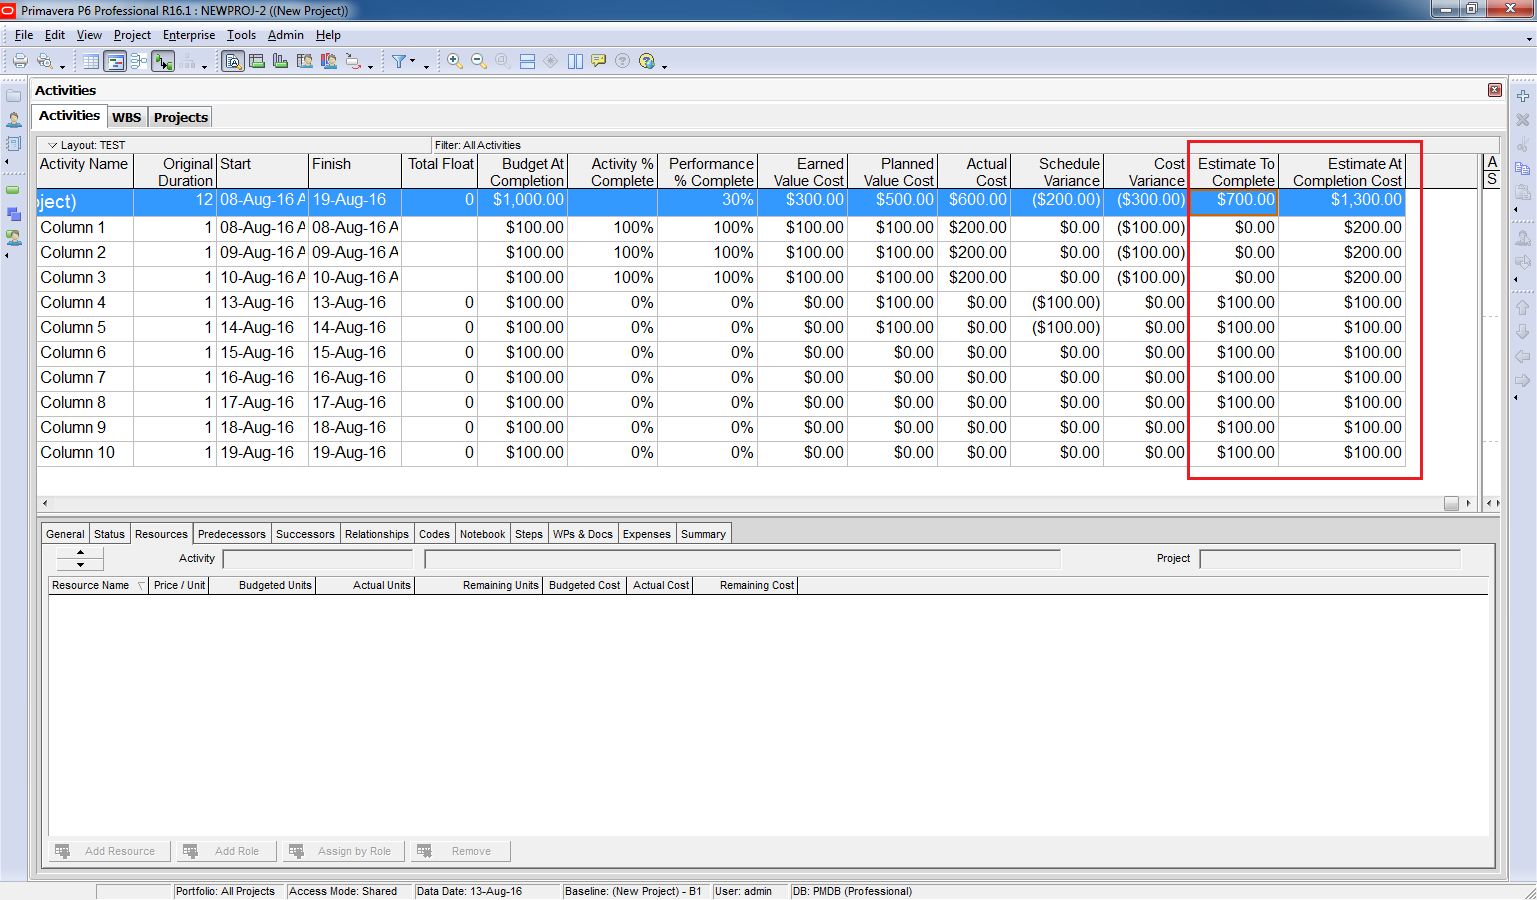Open the dropdown arrow next to Print Preview

[61, 66]
